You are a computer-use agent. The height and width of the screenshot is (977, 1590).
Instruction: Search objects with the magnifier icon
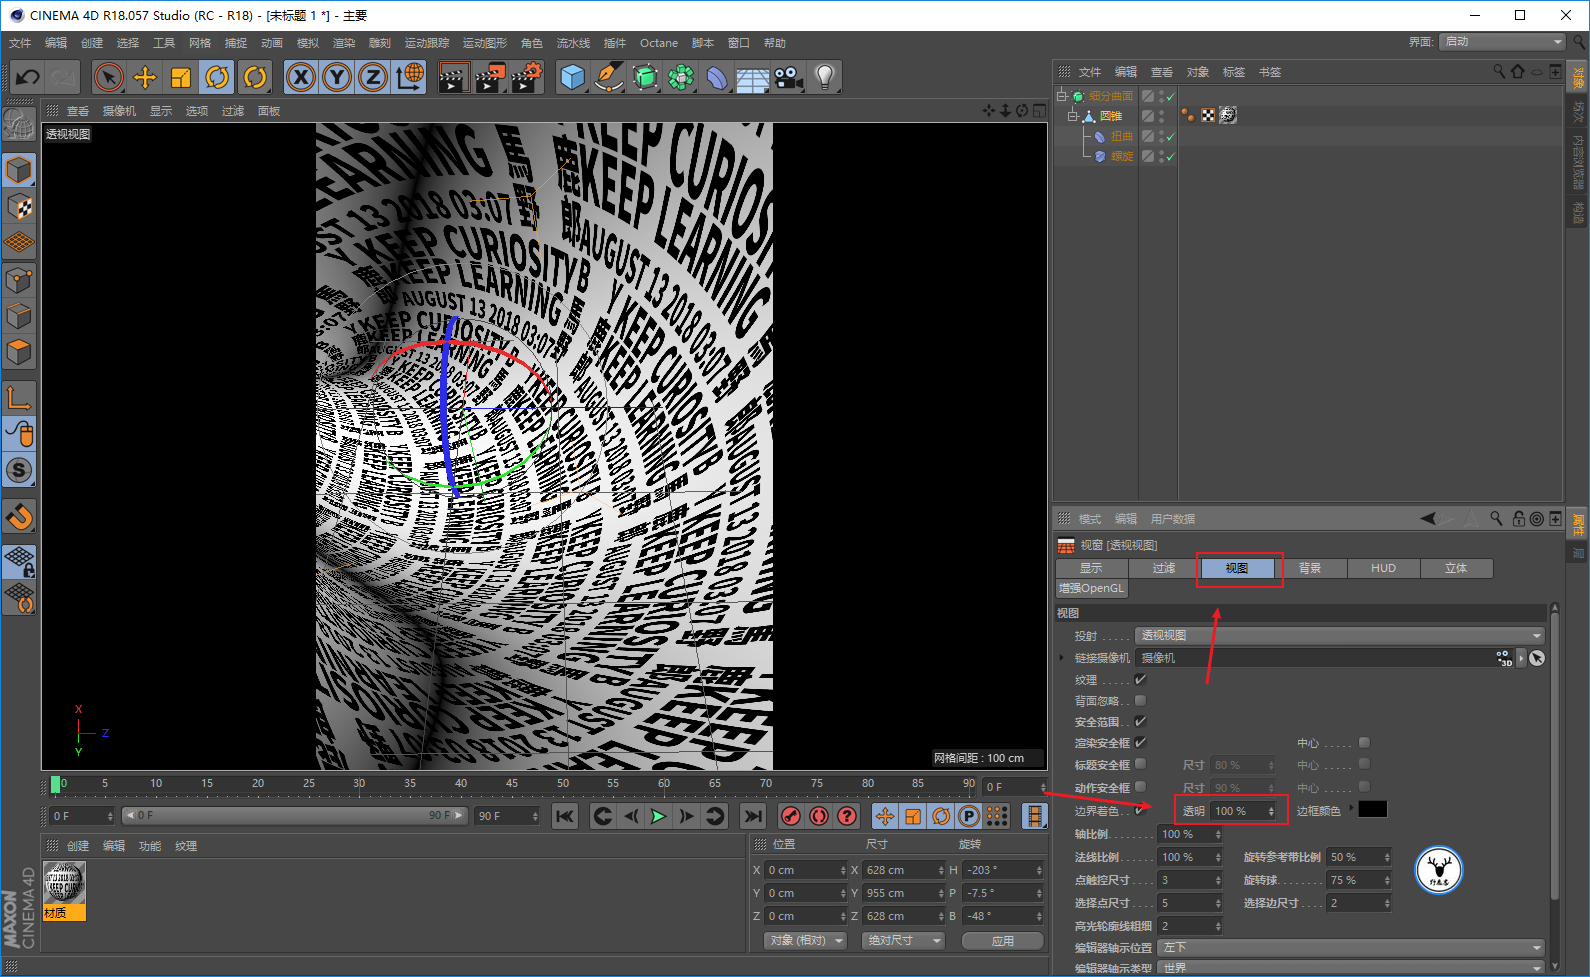(x=1499, y=71)
